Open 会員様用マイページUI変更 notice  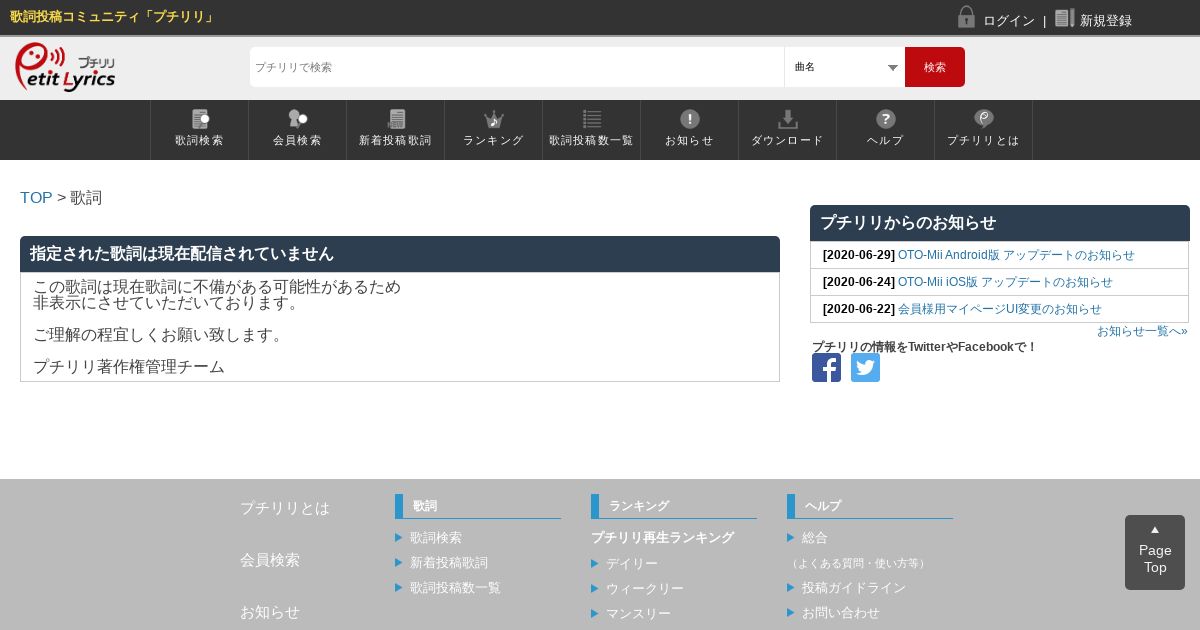pyautogui.click(x=1000, y=309)
